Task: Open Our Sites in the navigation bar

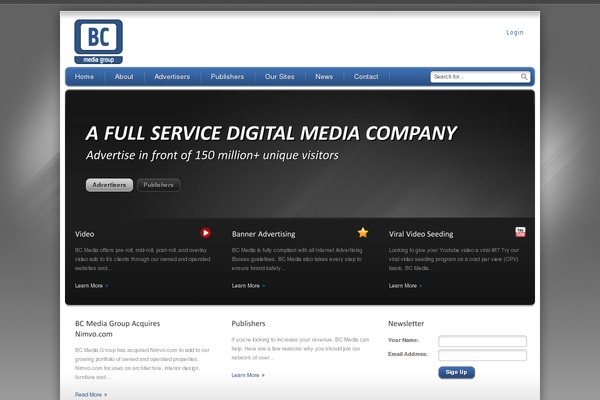Action: [279, 77]
